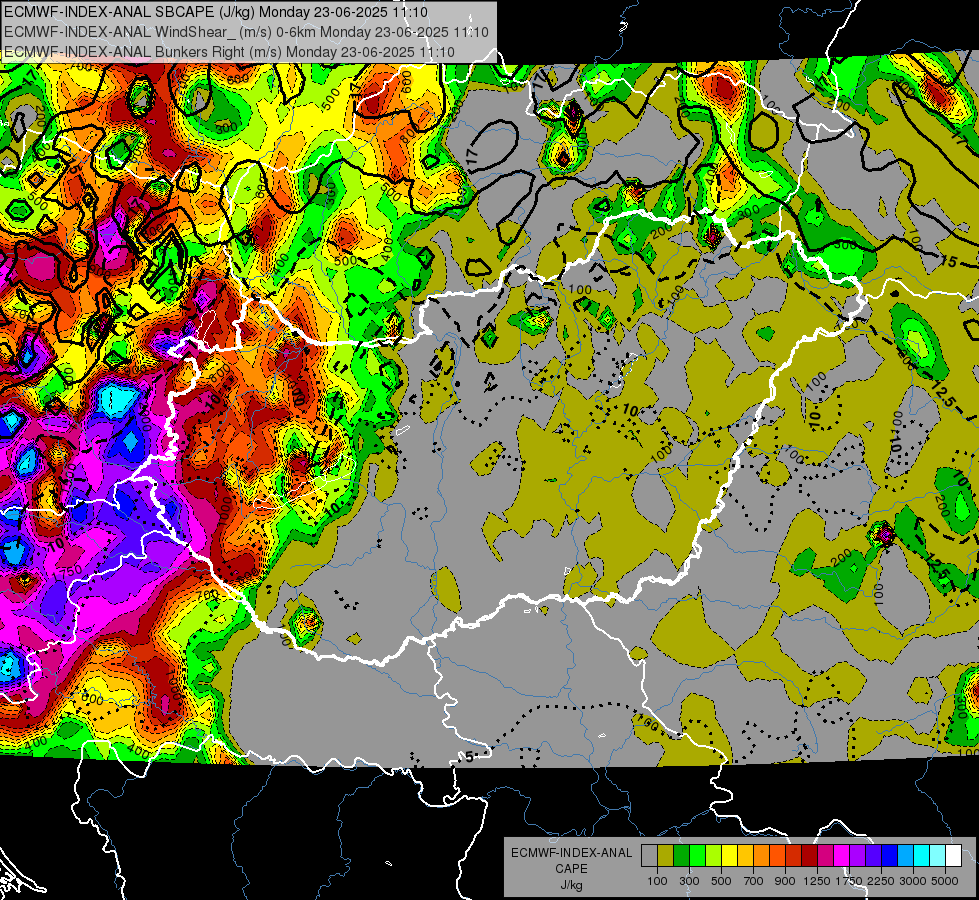This screenshot has height=900, width=979.
Task: Click 'ECMWF-INDEX-ANAL' title in the legend box
Action: (x=571, y=853)
